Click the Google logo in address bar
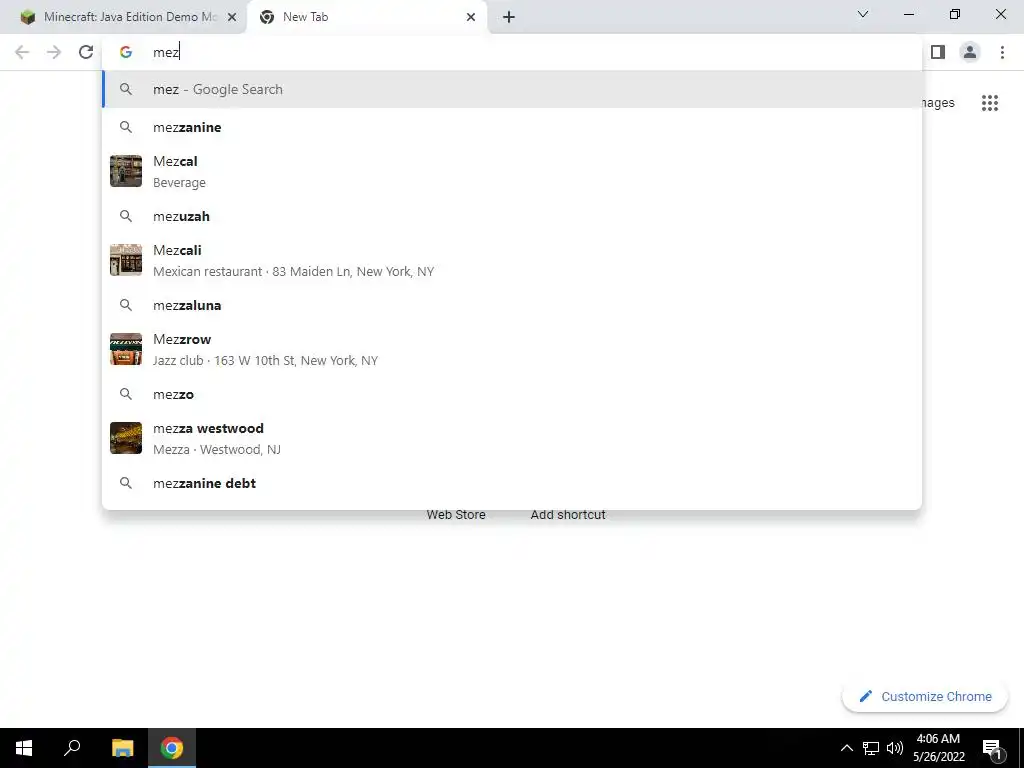The width and height of the screenshot is (1024, 768). coord(126,52)
